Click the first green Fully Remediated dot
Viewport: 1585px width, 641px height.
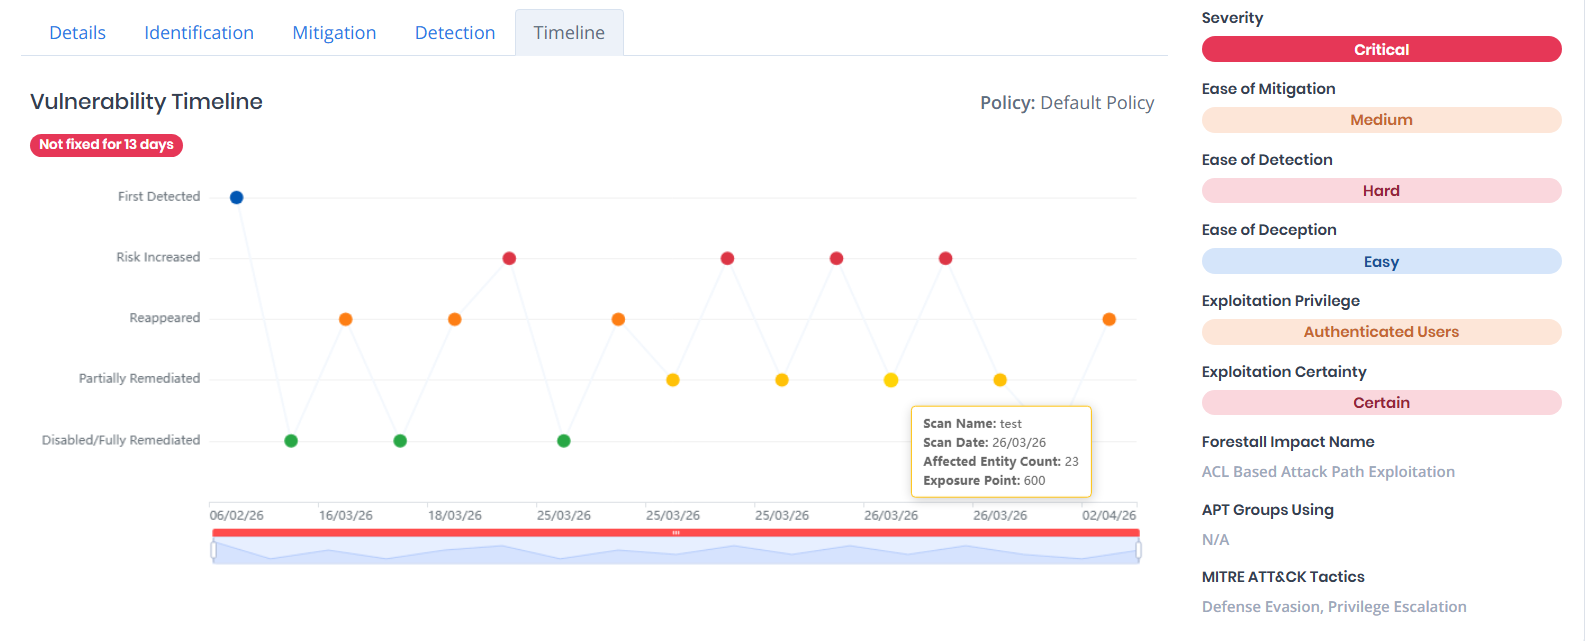[291, 441]
